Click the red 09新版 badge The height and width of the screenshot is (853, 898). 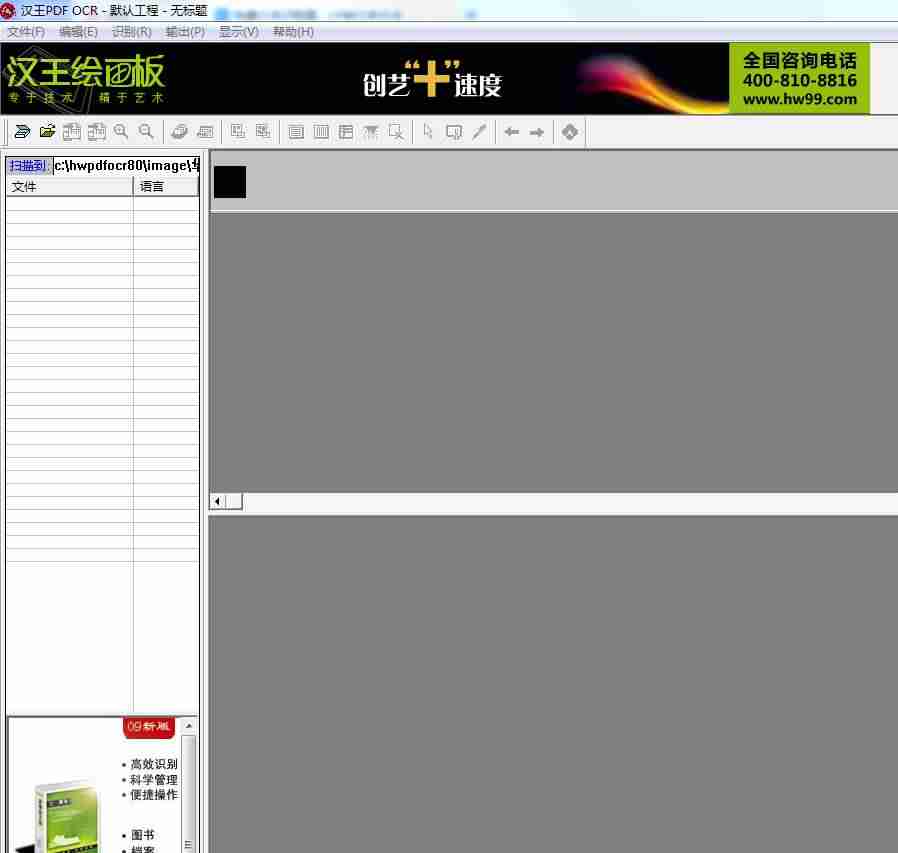[148, 727]
